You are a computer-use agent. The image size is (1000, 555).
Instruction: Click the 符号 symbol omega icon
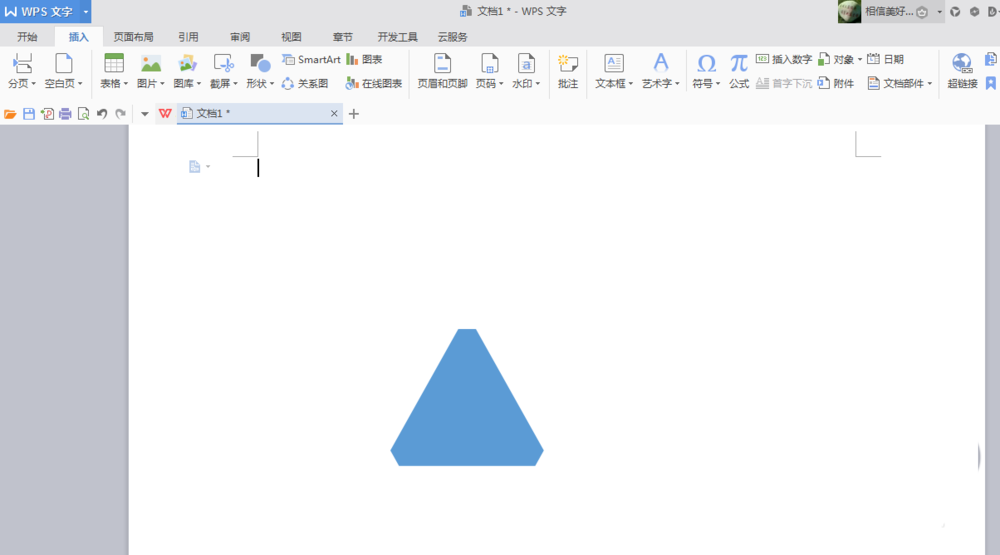point(706,64)
